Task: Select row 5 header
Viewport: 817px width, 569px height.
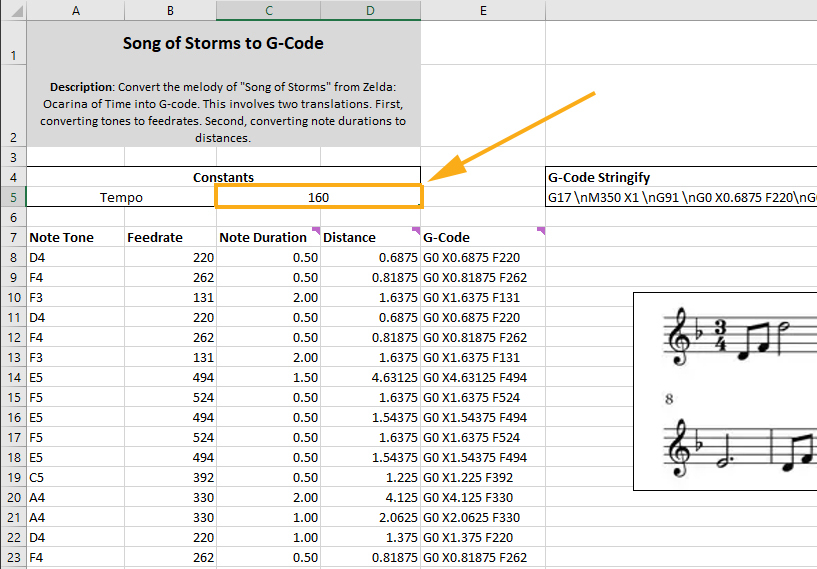Action: click(x=14, y=197)
